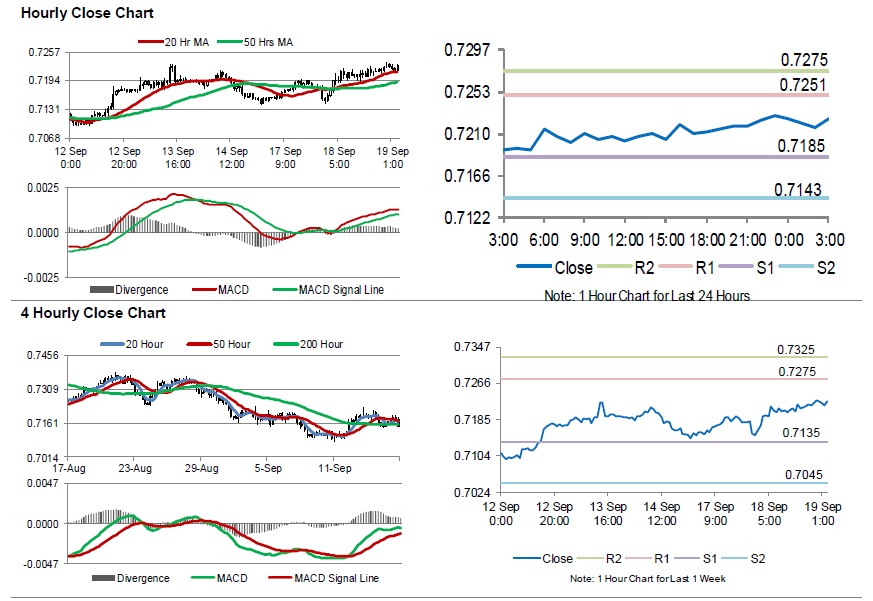The height and width of the screenshot is (601, 873).
Task: Click the 11-Sep axis label on 4-hourly chart
Action: pyautogui.click(x=335, y=468)
